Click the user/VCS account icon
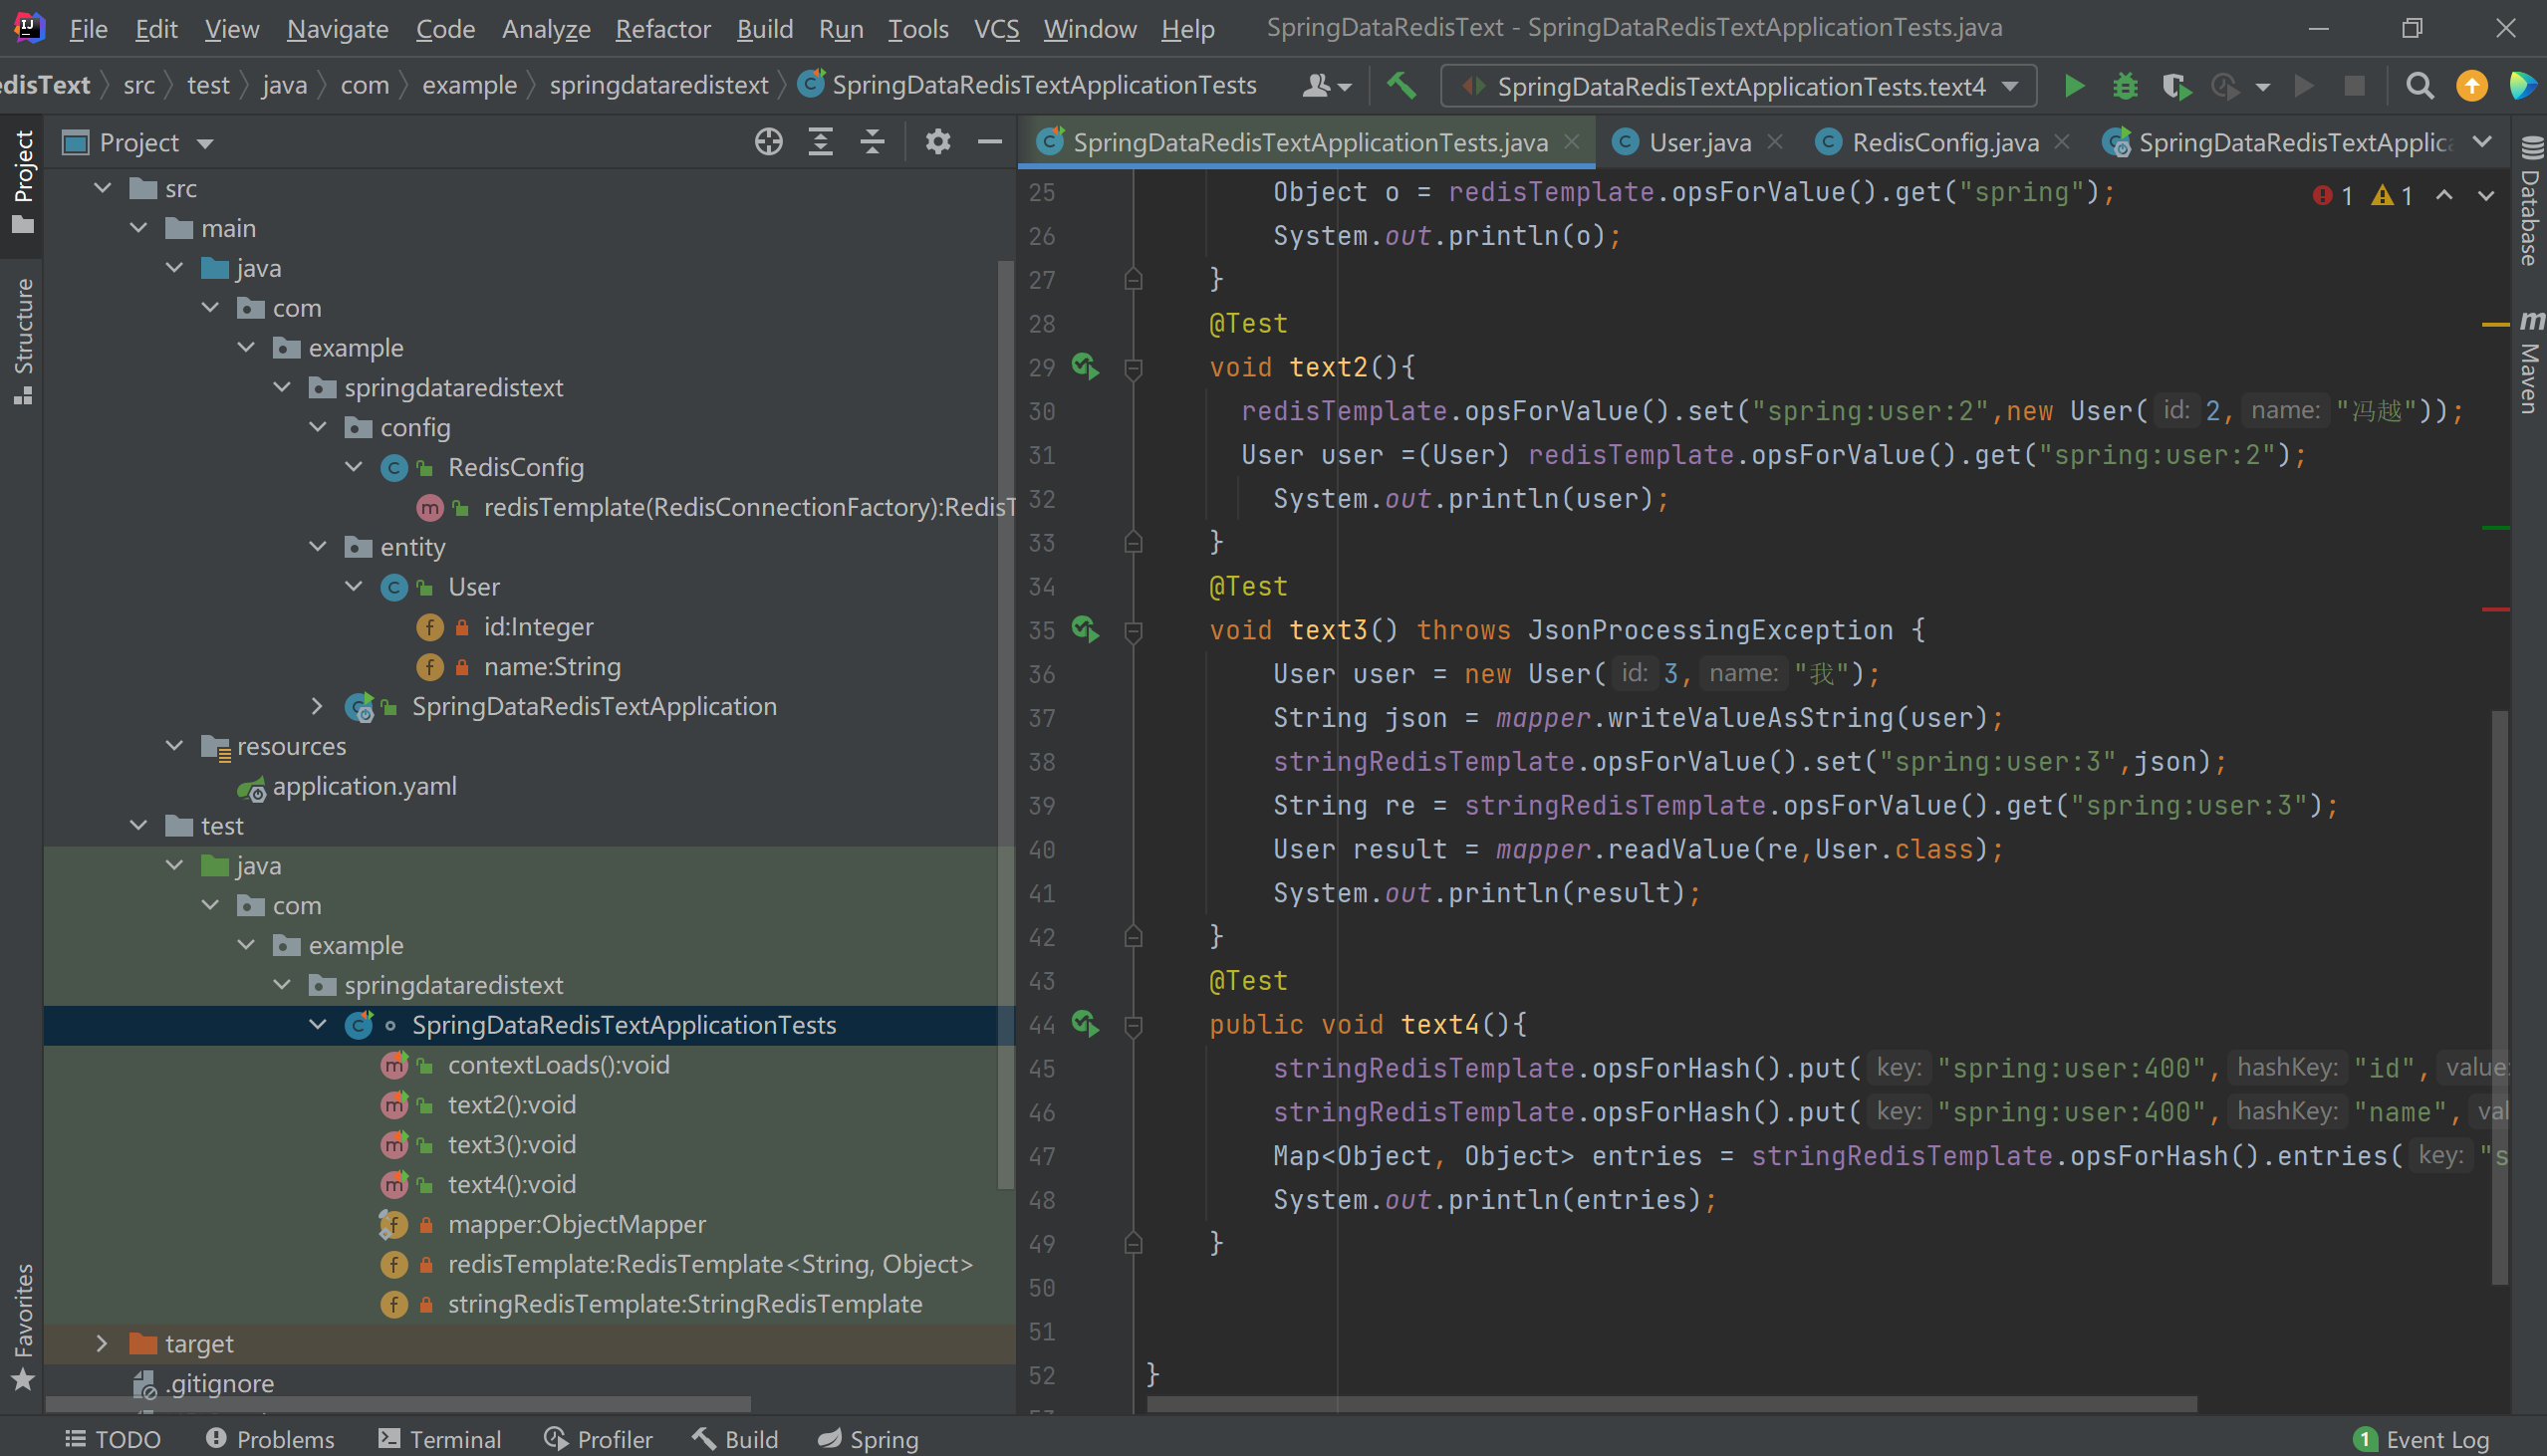This screenshot has width=2547, height=1456. [x=1326, y=86]
